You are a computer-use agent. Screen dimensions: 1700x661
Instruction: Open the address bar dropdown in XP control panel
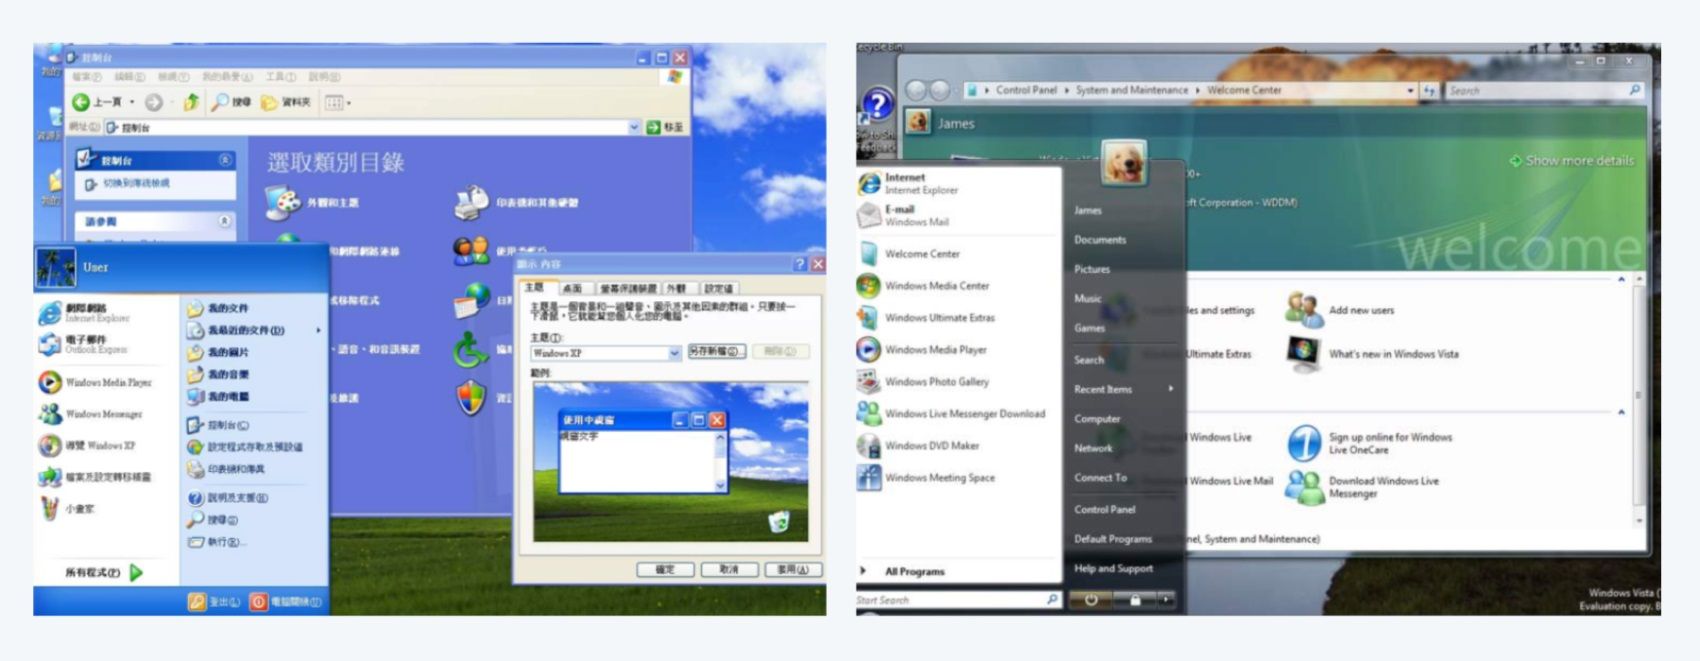(634, 127)
